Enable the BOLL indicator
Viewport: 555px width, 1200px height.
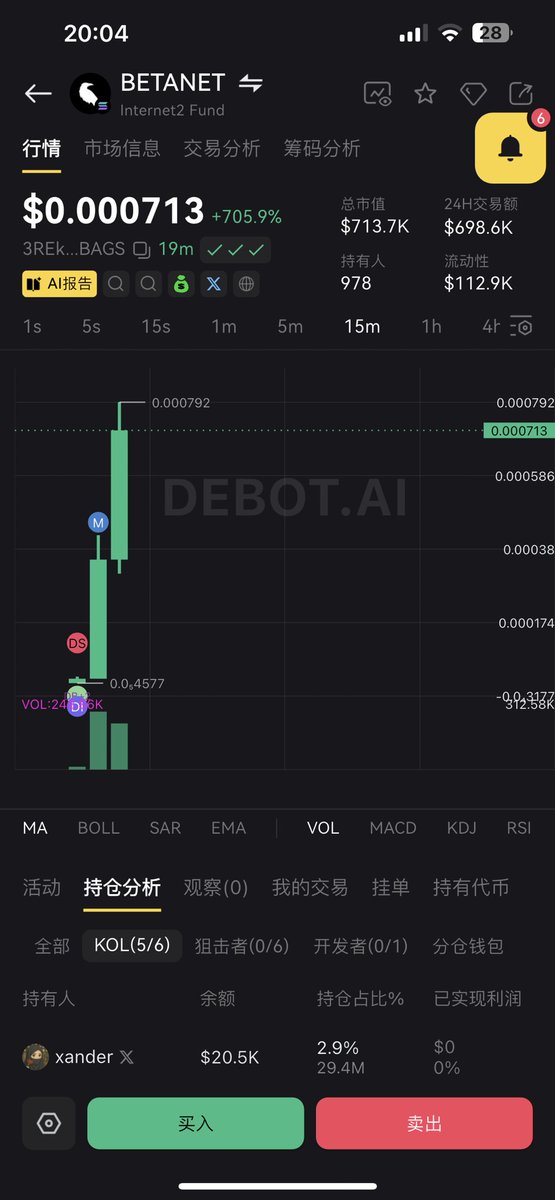click(x=98, y=828)
